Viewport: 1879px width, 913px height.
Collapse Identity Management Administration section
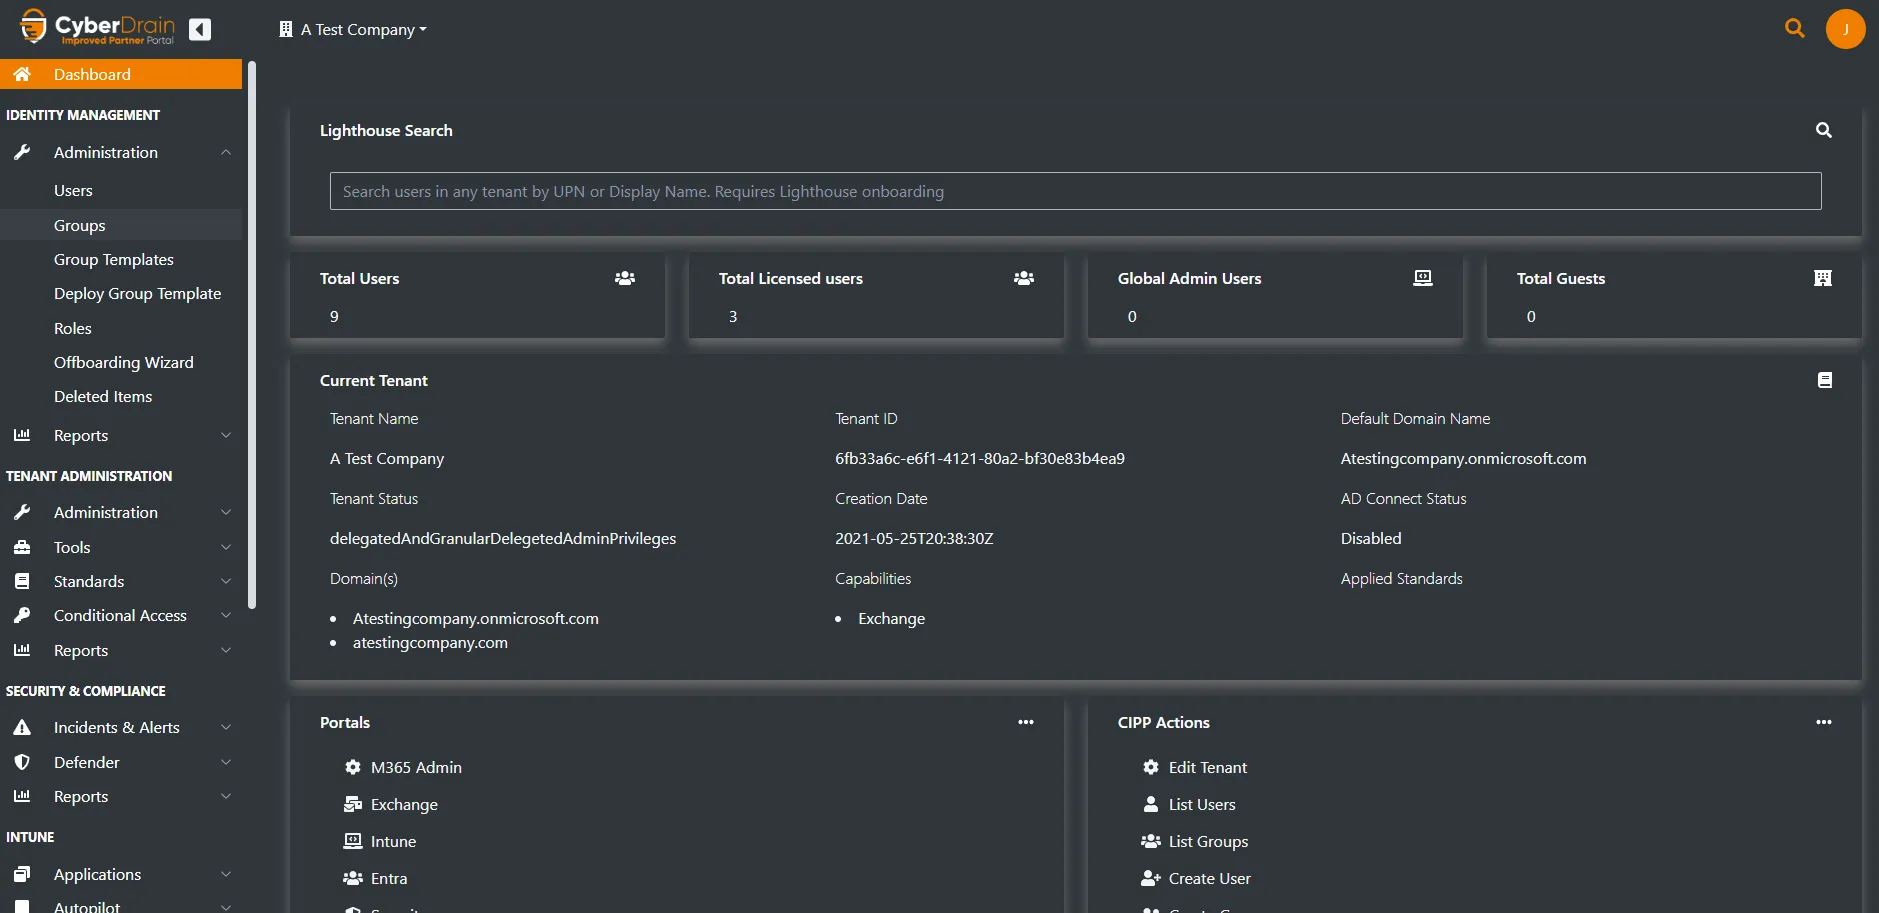tap(121, 152)
